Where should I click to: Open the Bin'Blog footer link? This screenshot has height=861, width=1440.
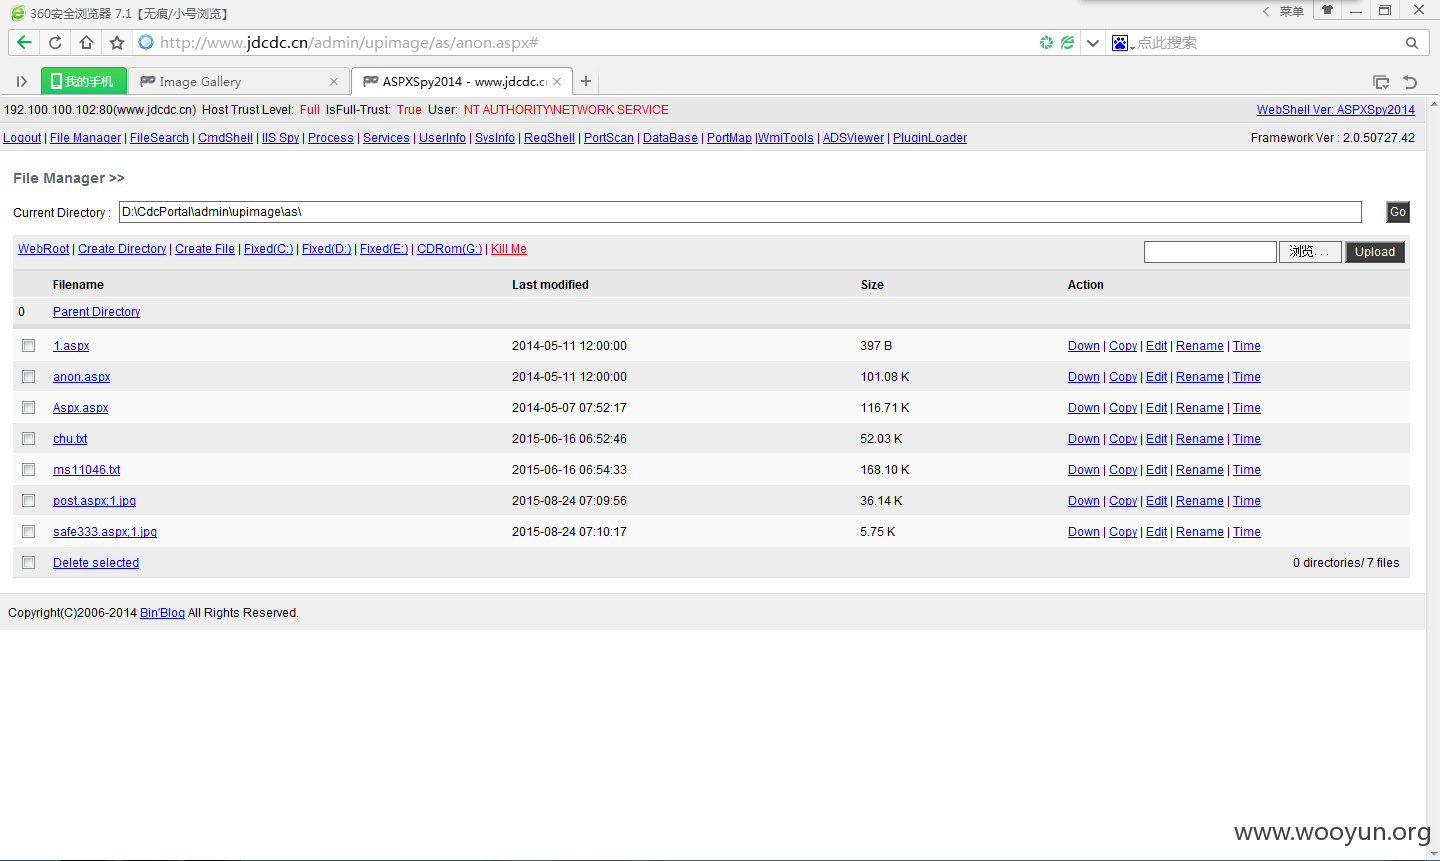[162, 613]
